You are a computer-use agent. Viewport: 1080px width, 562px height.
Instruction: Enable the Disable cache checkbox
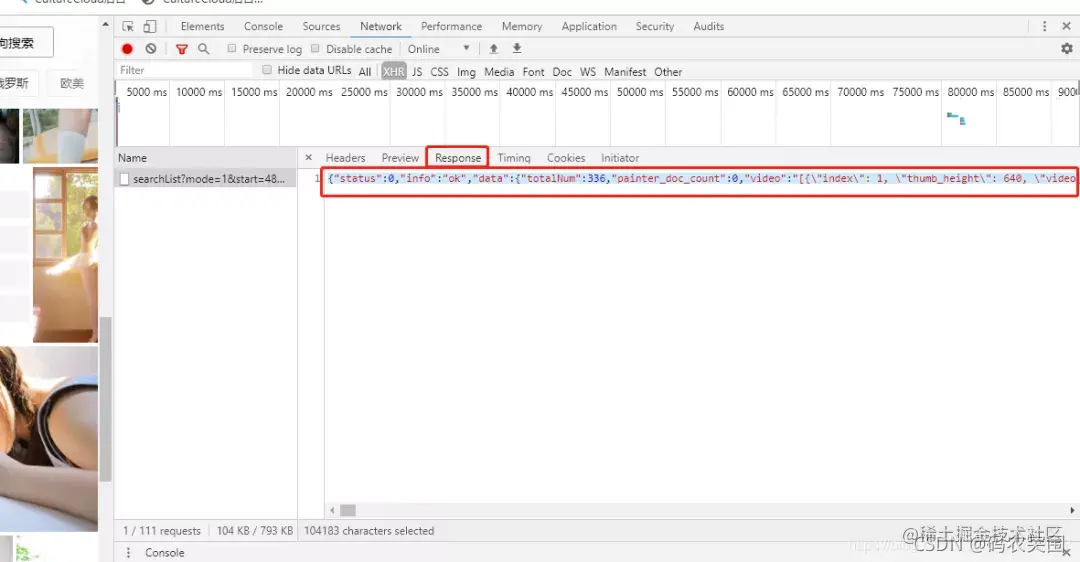click(315, 48)
